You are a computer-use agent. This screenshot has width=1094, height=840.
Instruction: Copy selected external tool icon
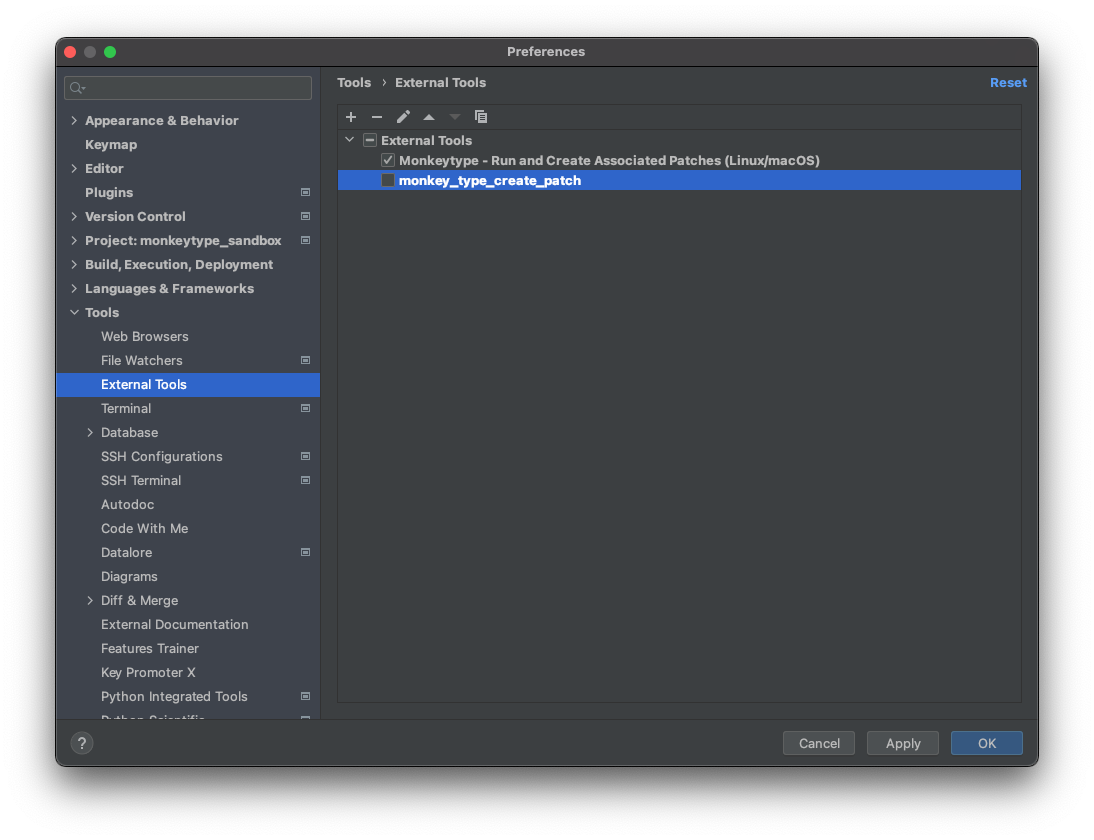click(x=481, y=117)
